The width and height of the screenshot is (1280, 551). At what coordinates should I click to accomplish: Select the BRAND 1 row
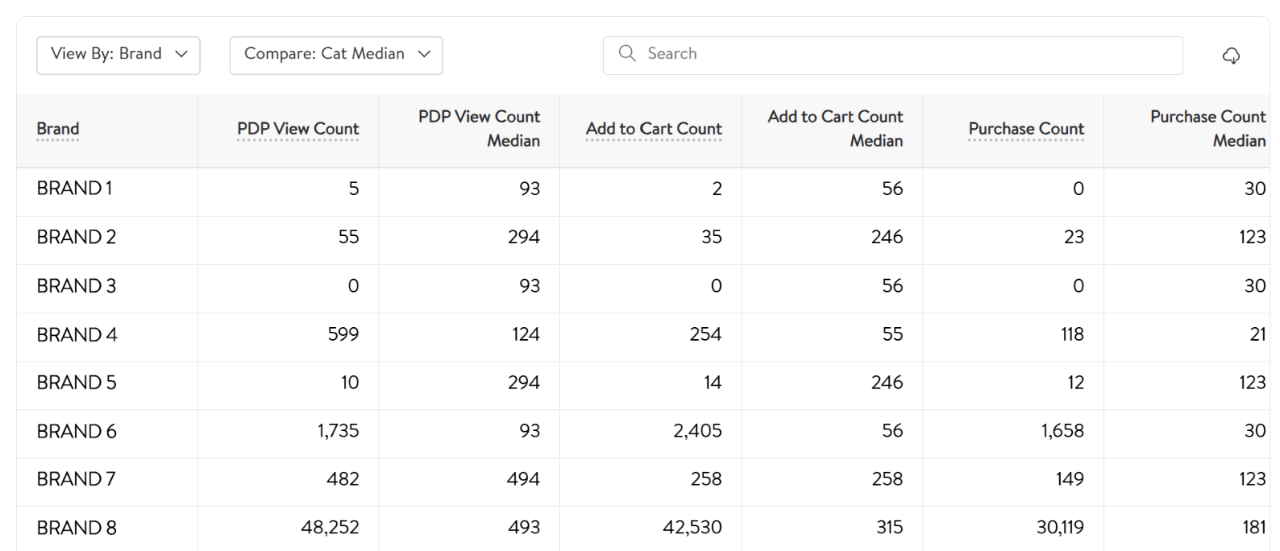point(73,189)
